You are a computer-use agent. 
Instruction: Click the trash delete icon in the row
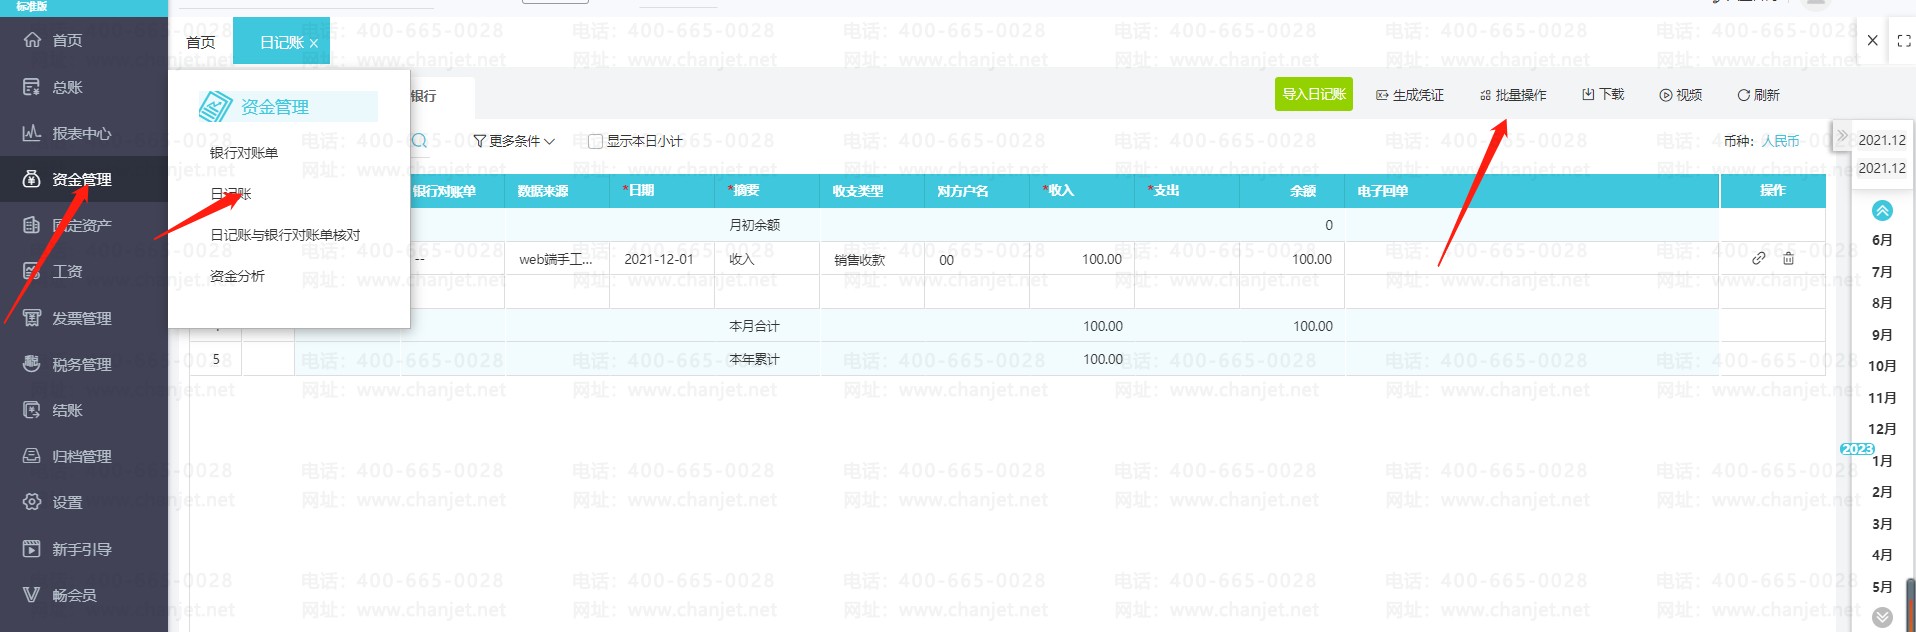click(1788, 259)
